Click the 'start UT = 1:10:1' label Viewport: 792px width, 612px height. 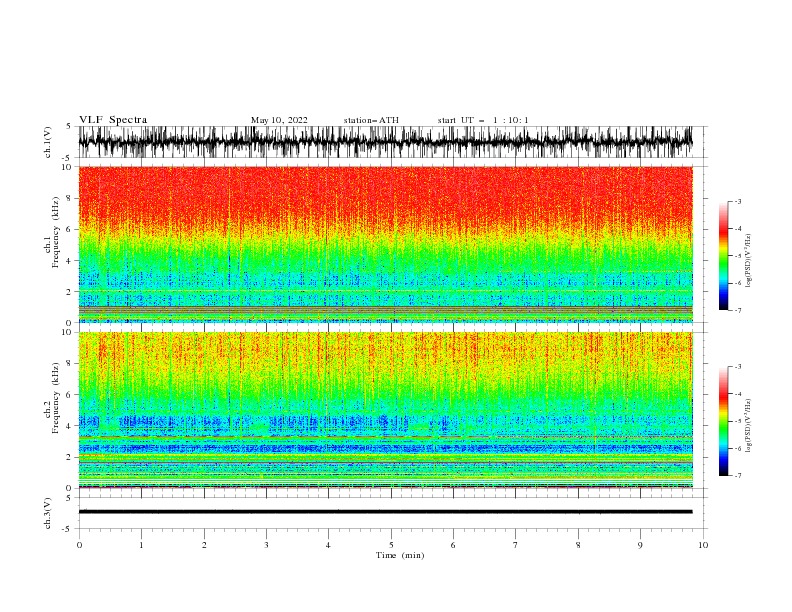click(483, 120)
